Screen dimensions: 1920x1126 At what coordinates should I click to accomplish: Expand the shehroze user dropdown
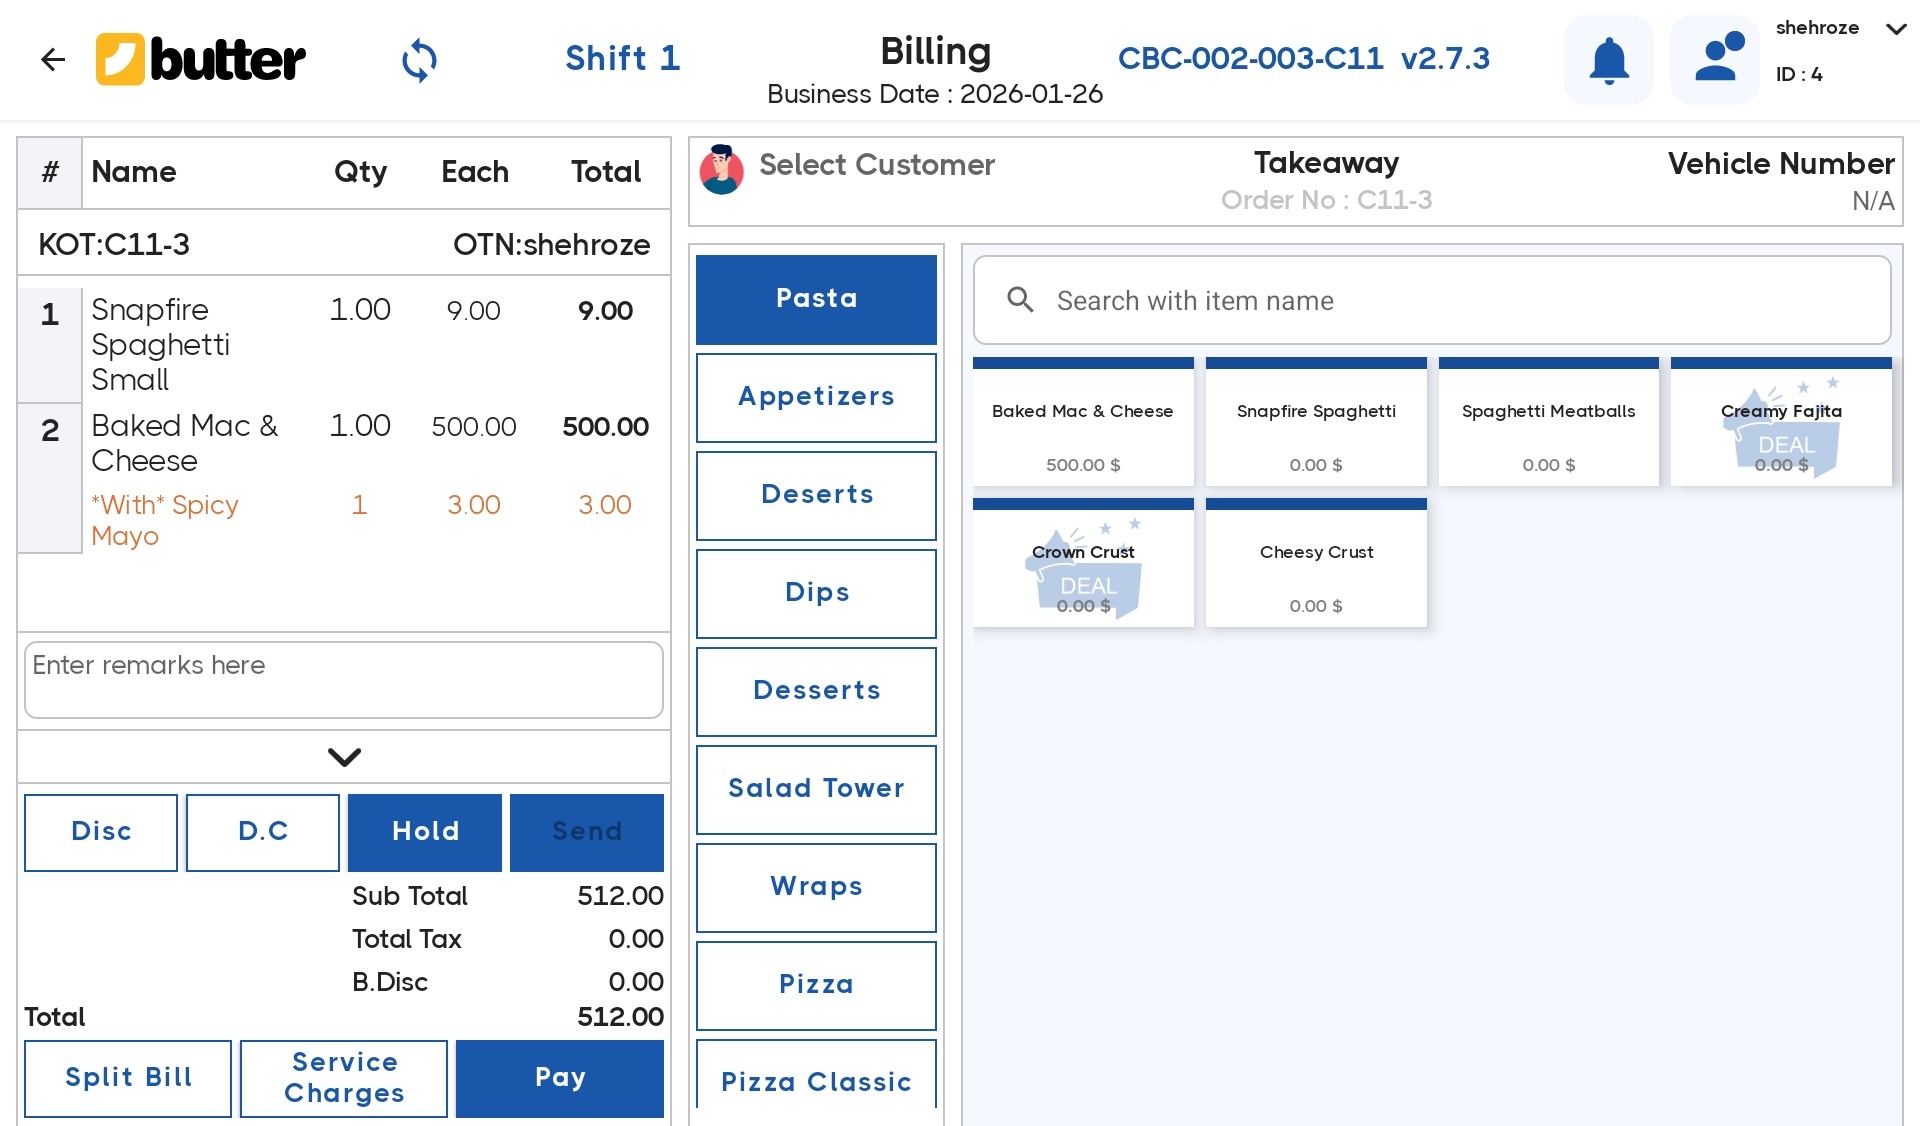pyautogui.click(x=1895, y=29)
